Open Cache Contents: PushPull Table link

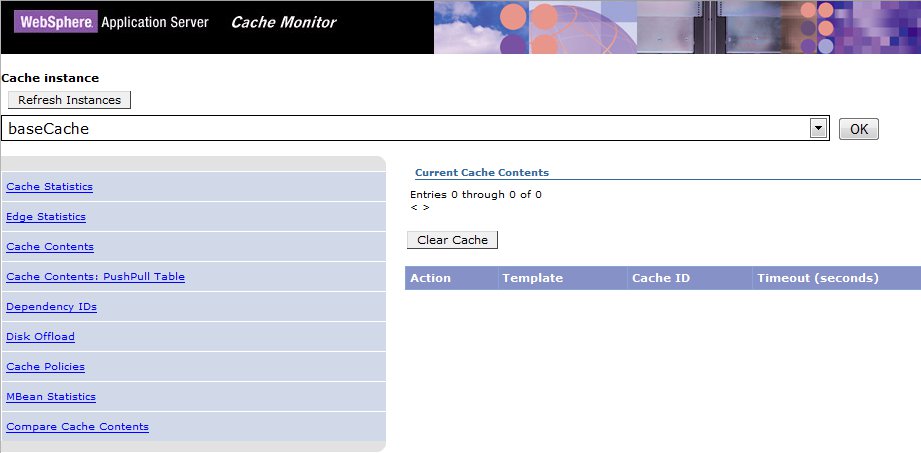pyautogui.click(x=96, y=277)
